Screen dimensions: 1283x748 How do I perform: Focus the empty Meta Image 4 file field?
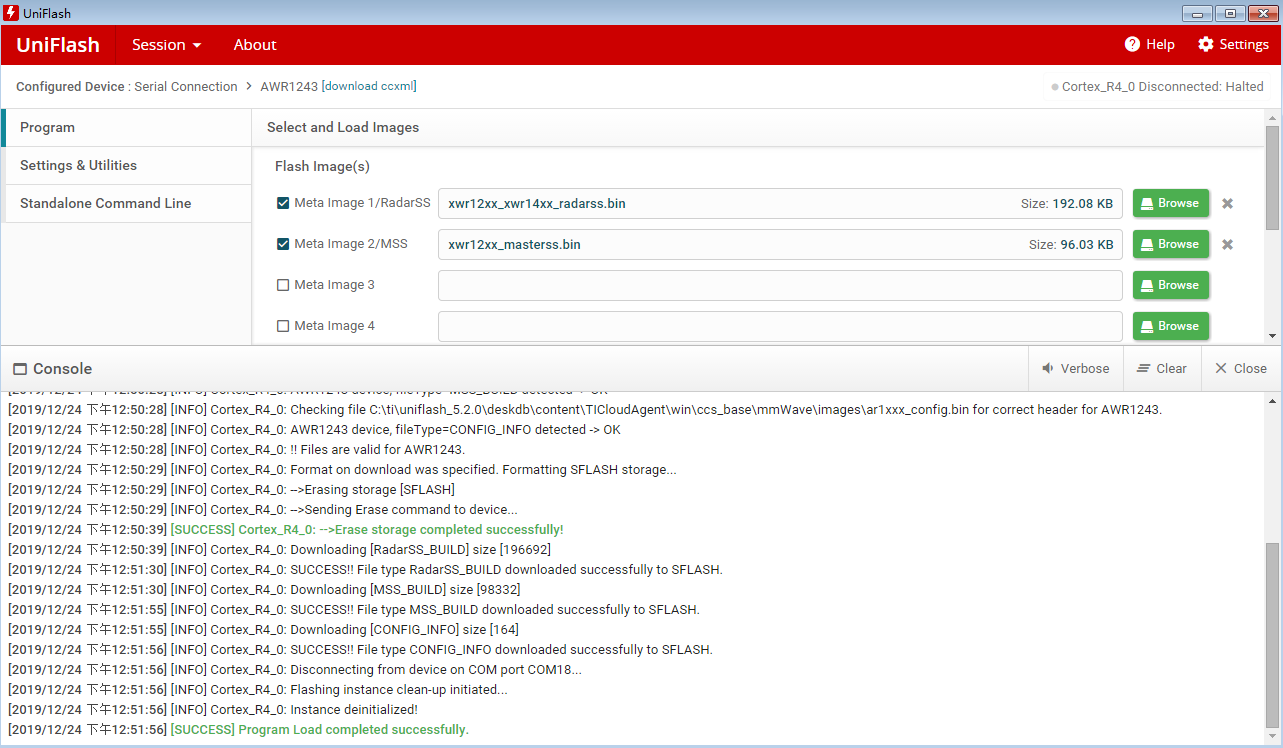tap(780, 326)
